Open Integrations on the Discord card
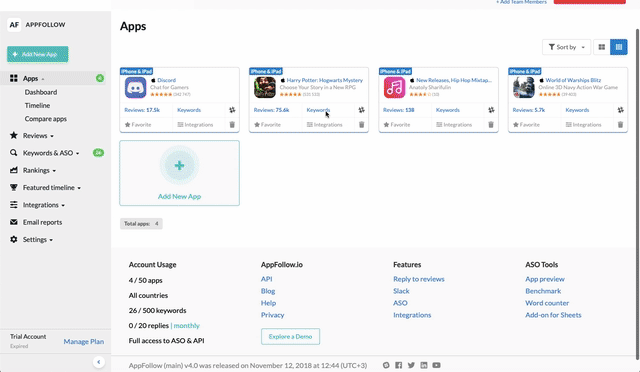Viewport: 640px width, 372px height. point(195,125)
